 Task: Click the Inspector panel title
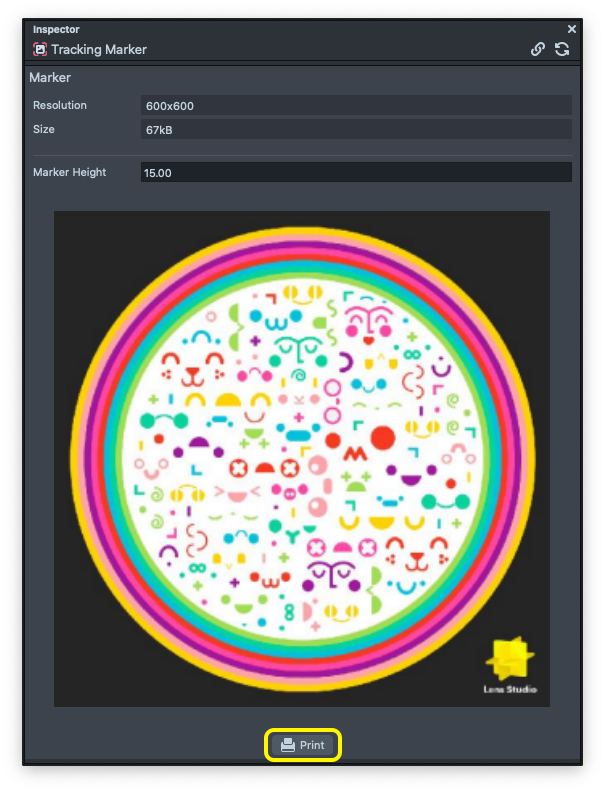coord(56,29)
